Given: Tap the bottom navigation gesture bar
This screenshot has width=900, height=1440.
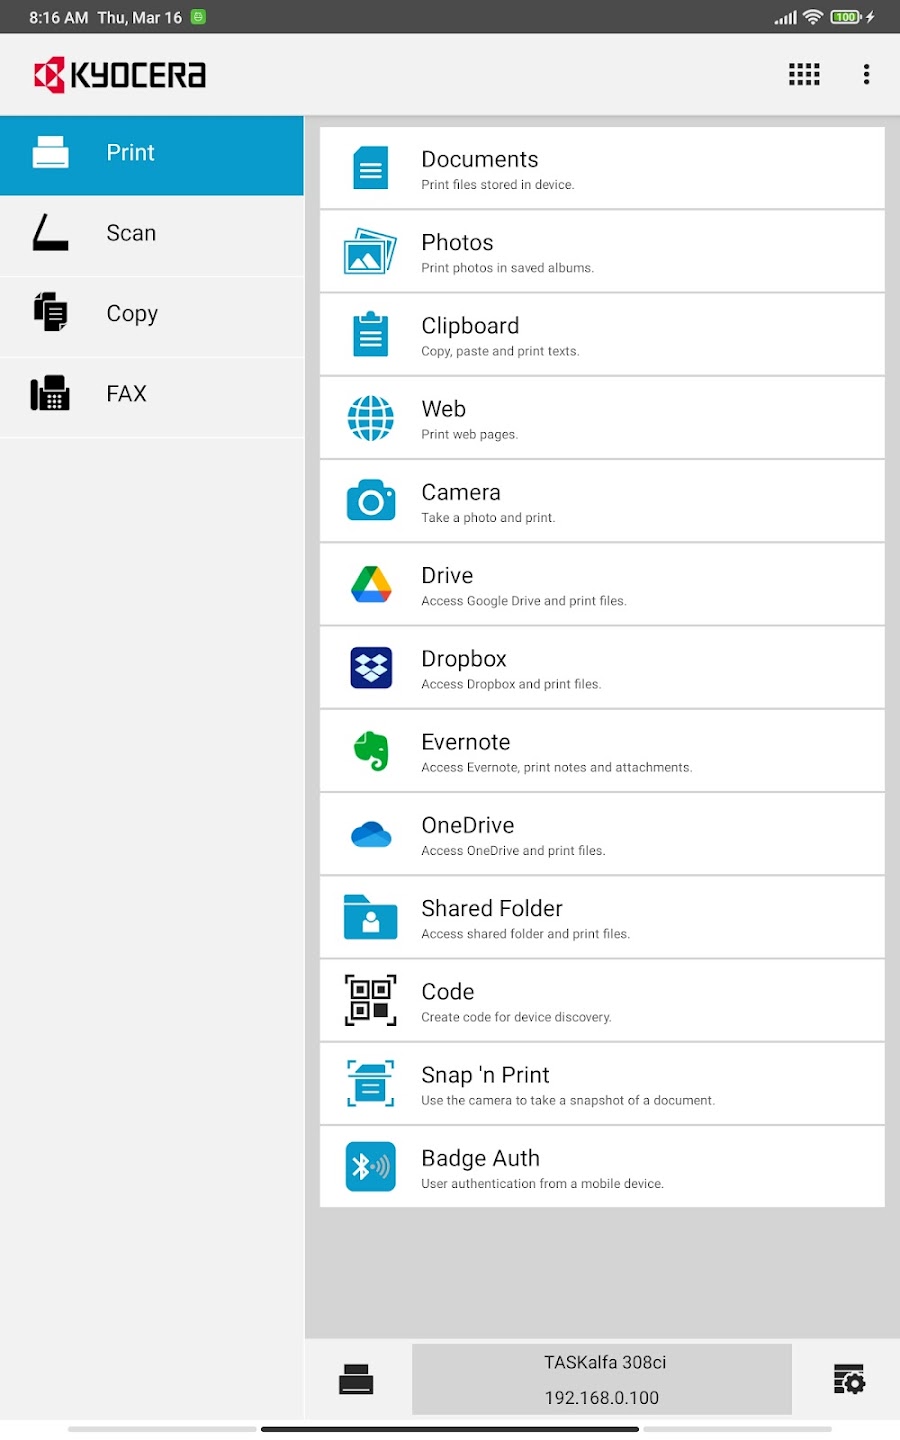Looking at the screenshot, I should pyautogui.click(x=450, y=1429).
